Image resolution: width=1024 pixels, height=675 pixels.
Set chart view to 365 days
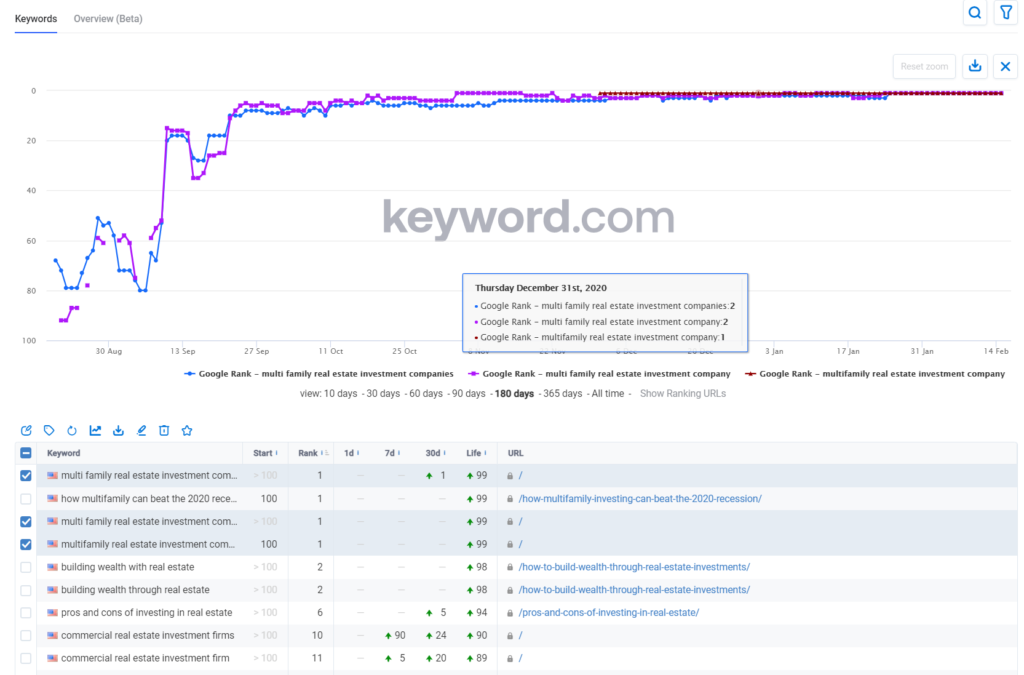point(562,394)
